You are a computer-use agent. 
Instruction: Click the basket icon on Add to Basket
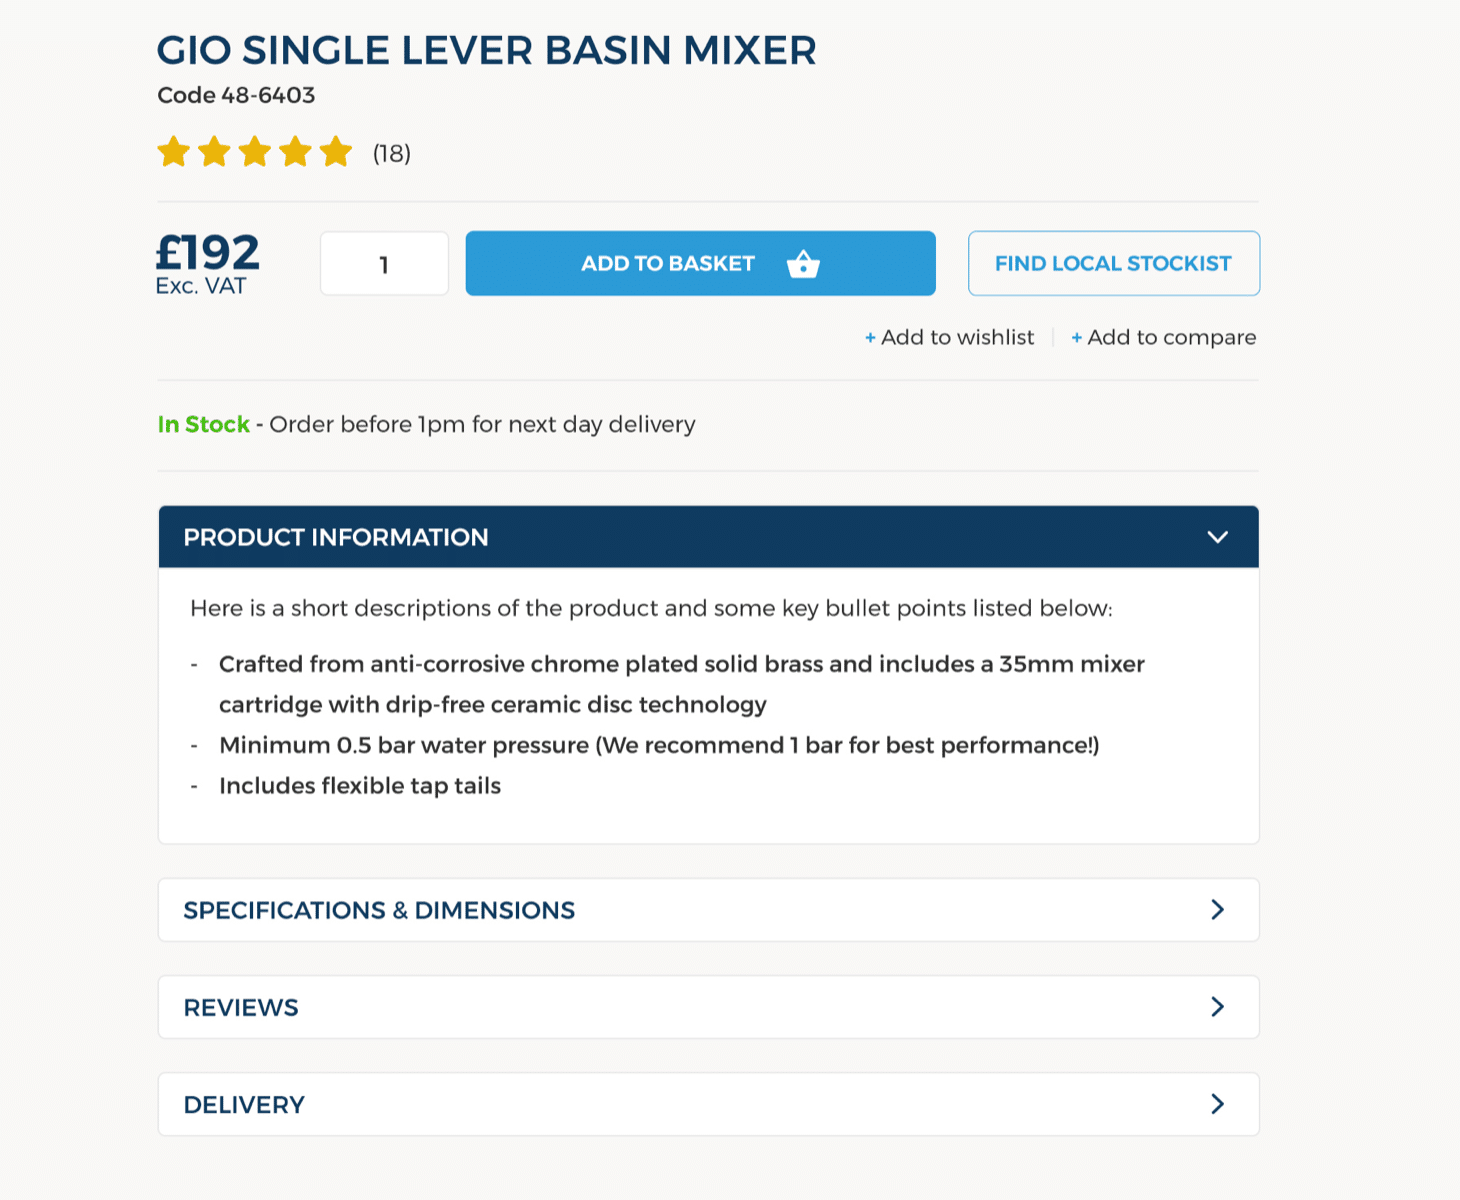pos(803,264)
